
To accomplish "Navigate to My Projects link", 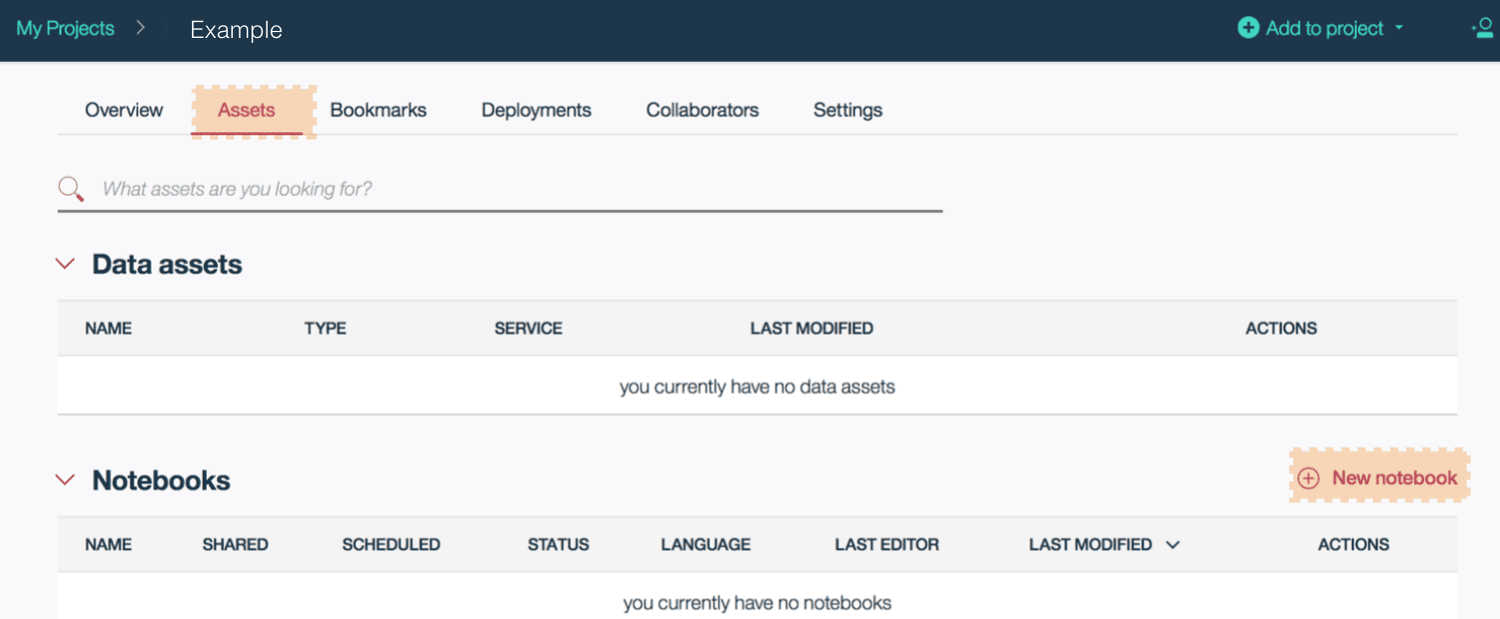I will (65, 28).
